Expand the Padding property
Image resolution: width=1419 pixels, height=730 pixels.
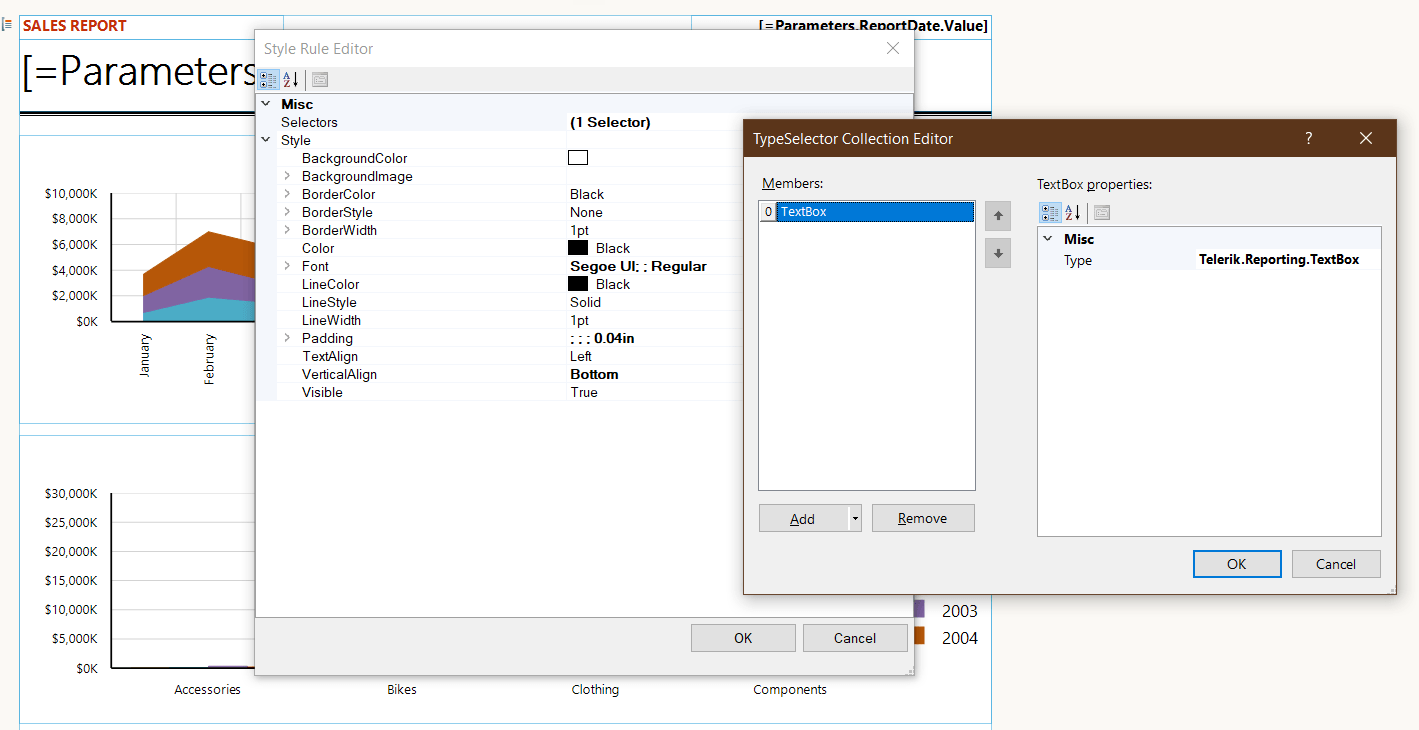click(x=287, y=338)
